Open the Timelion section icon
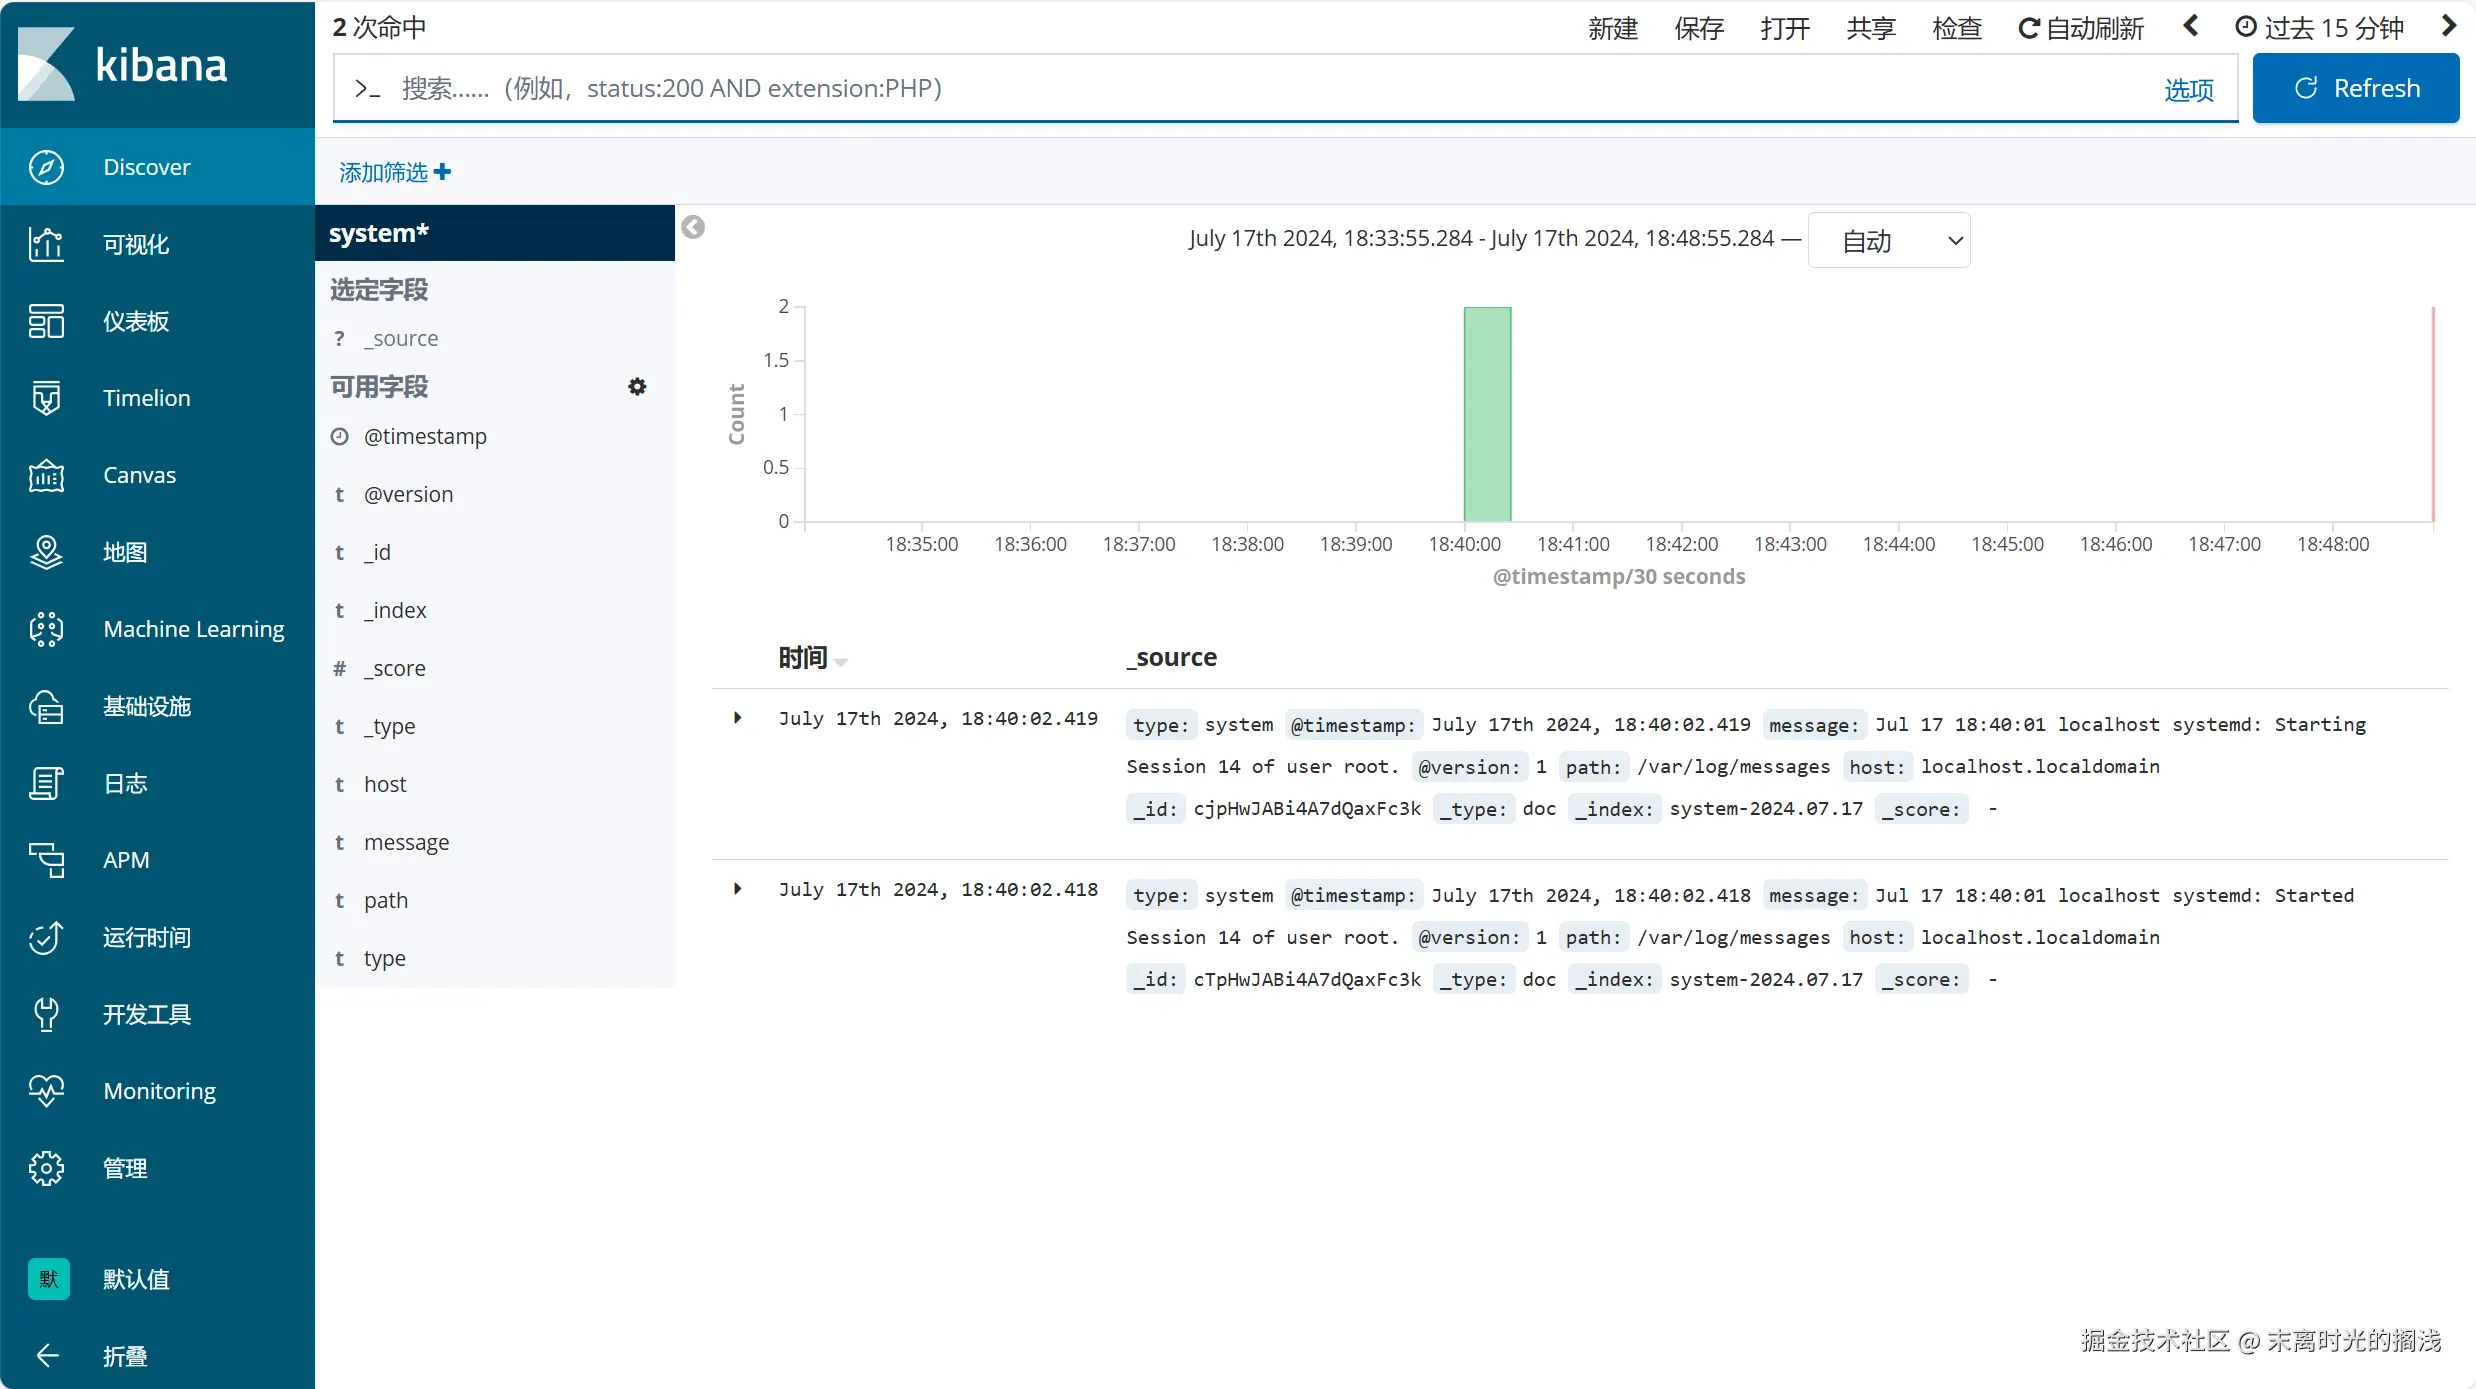 (x=46, y=398)
